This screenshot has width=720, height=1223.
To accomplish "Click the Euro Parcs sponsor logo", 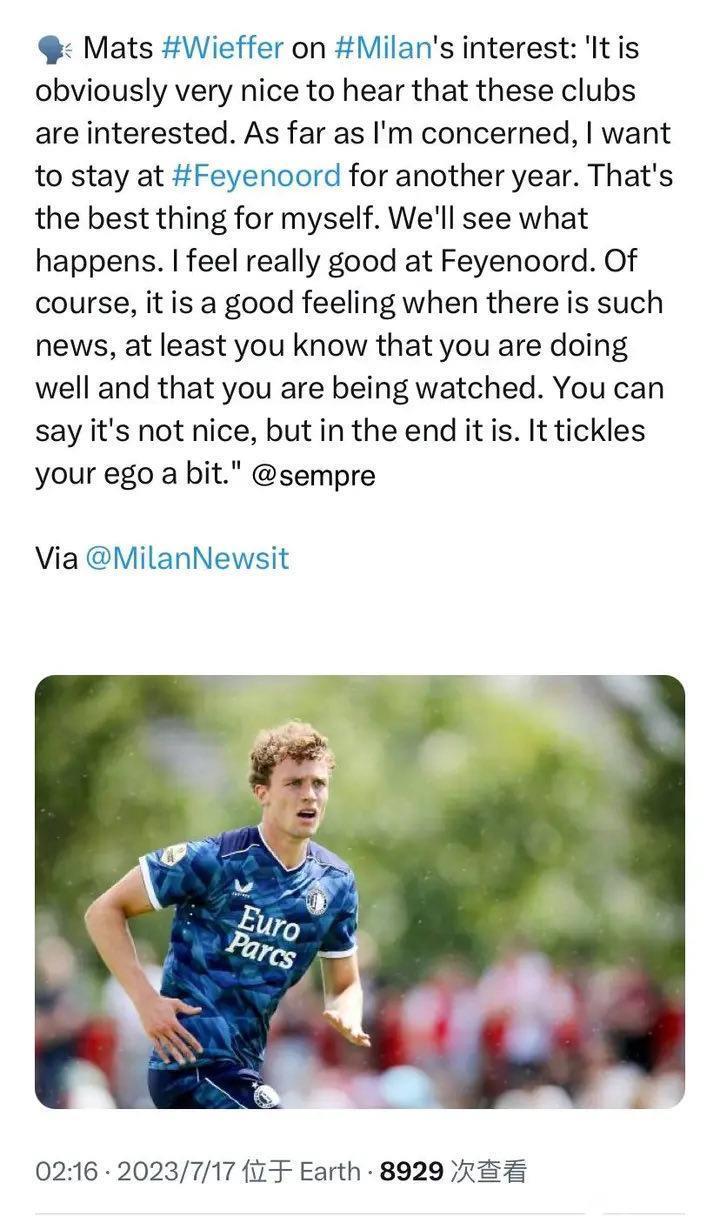I will 263,935.
